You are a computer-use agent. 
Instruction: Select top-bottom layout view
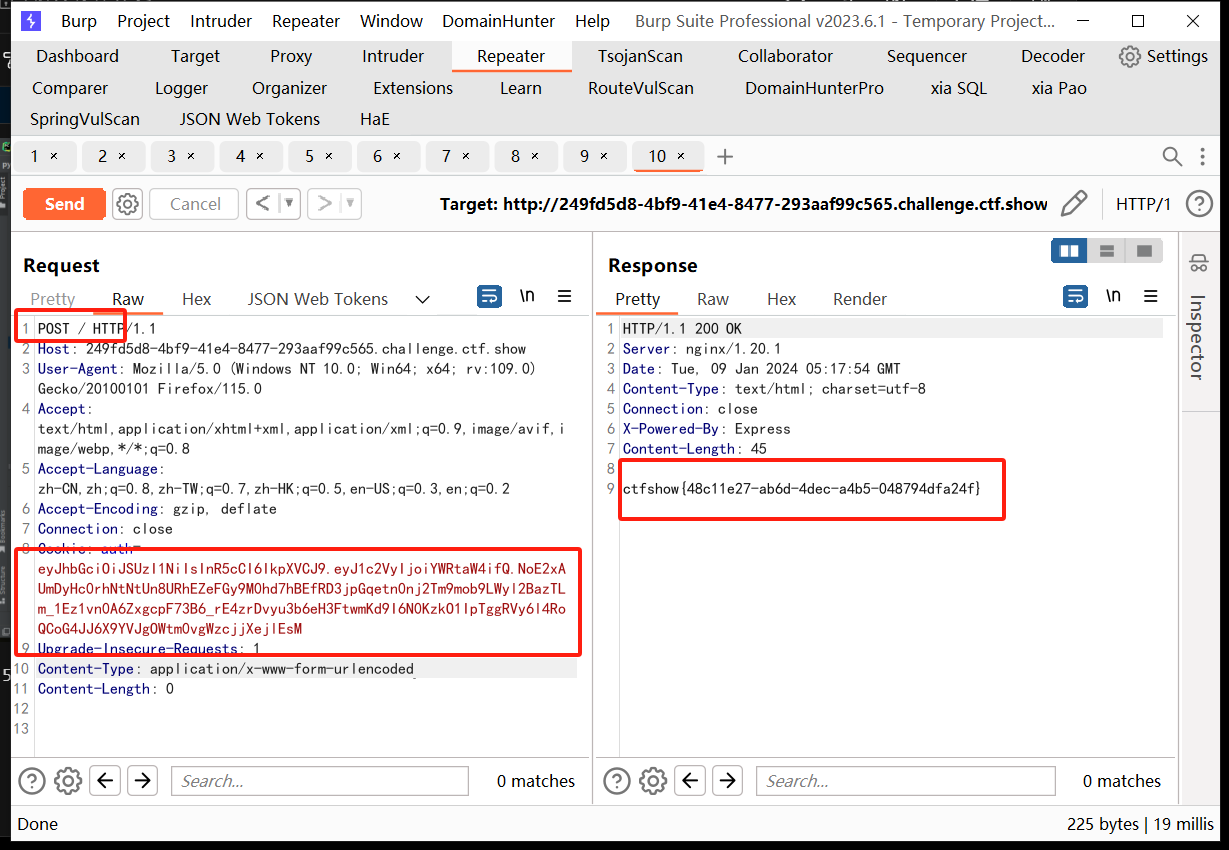pos(1107,250)
